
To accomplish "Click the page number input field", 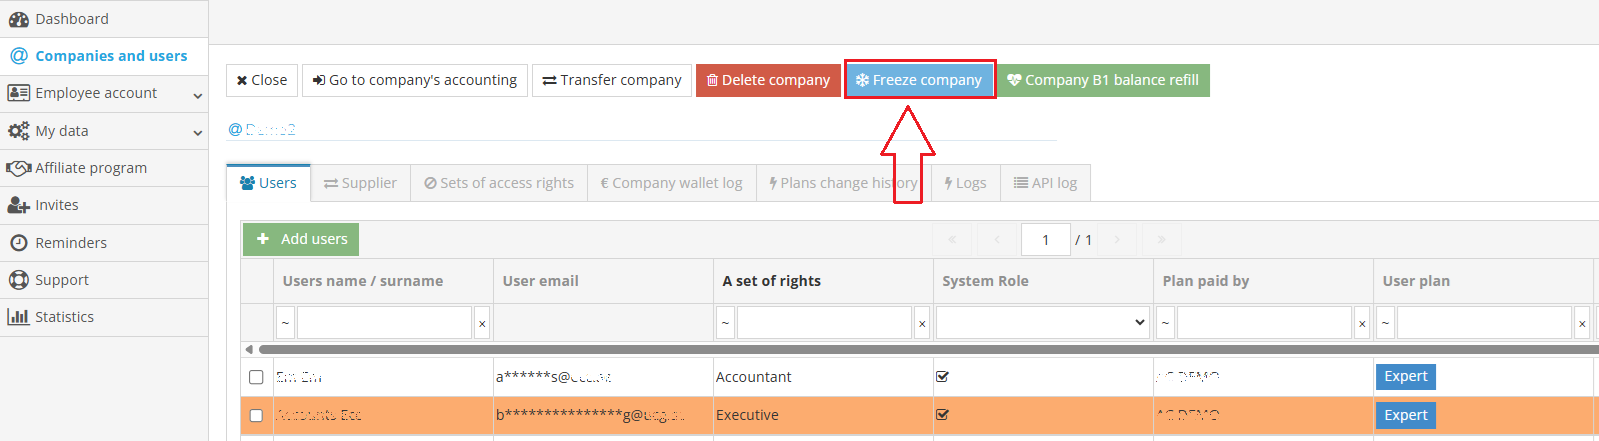I will [x=1045, y=240].
